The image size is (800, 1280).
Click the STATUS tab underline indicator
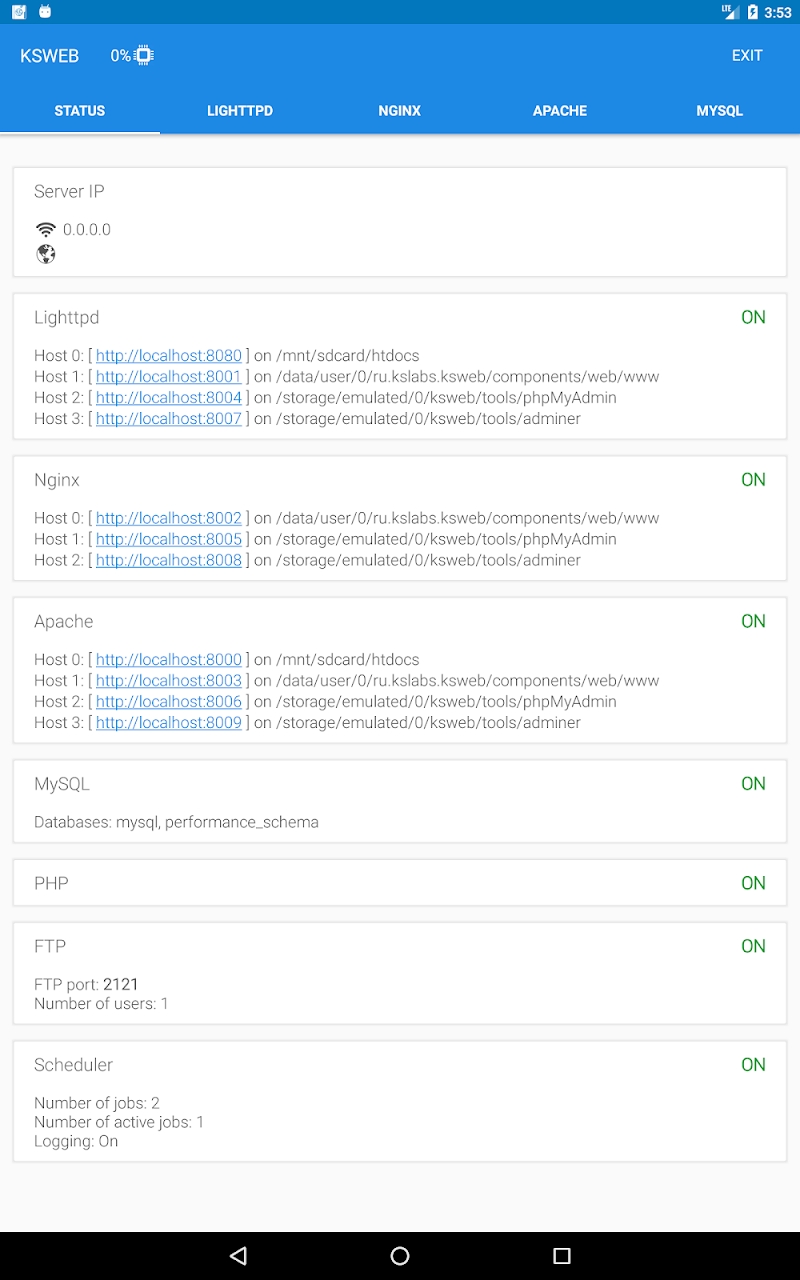click(x=80, y=130)
